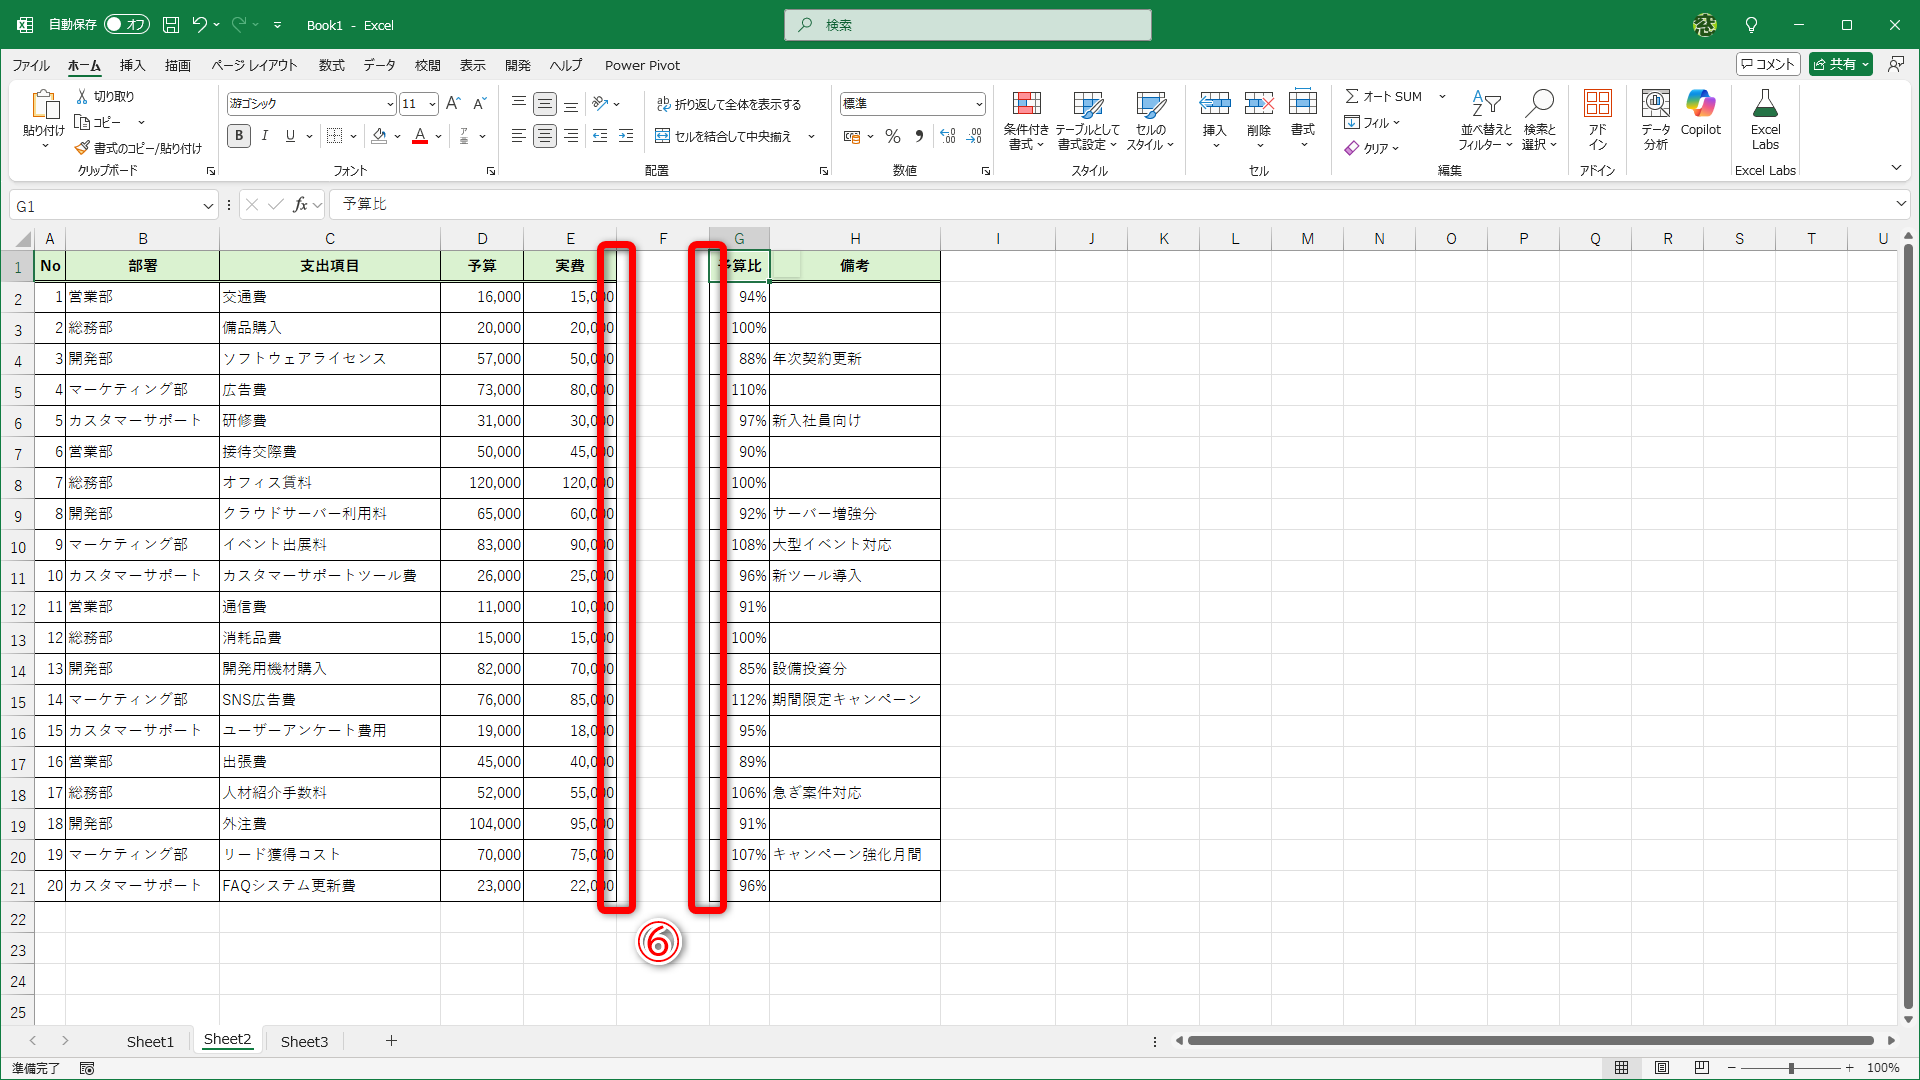Image resolution: width=1920 pixels, height=1080 pixels.
Task: Click the Comments (コメント) button
Action: 1768,64
